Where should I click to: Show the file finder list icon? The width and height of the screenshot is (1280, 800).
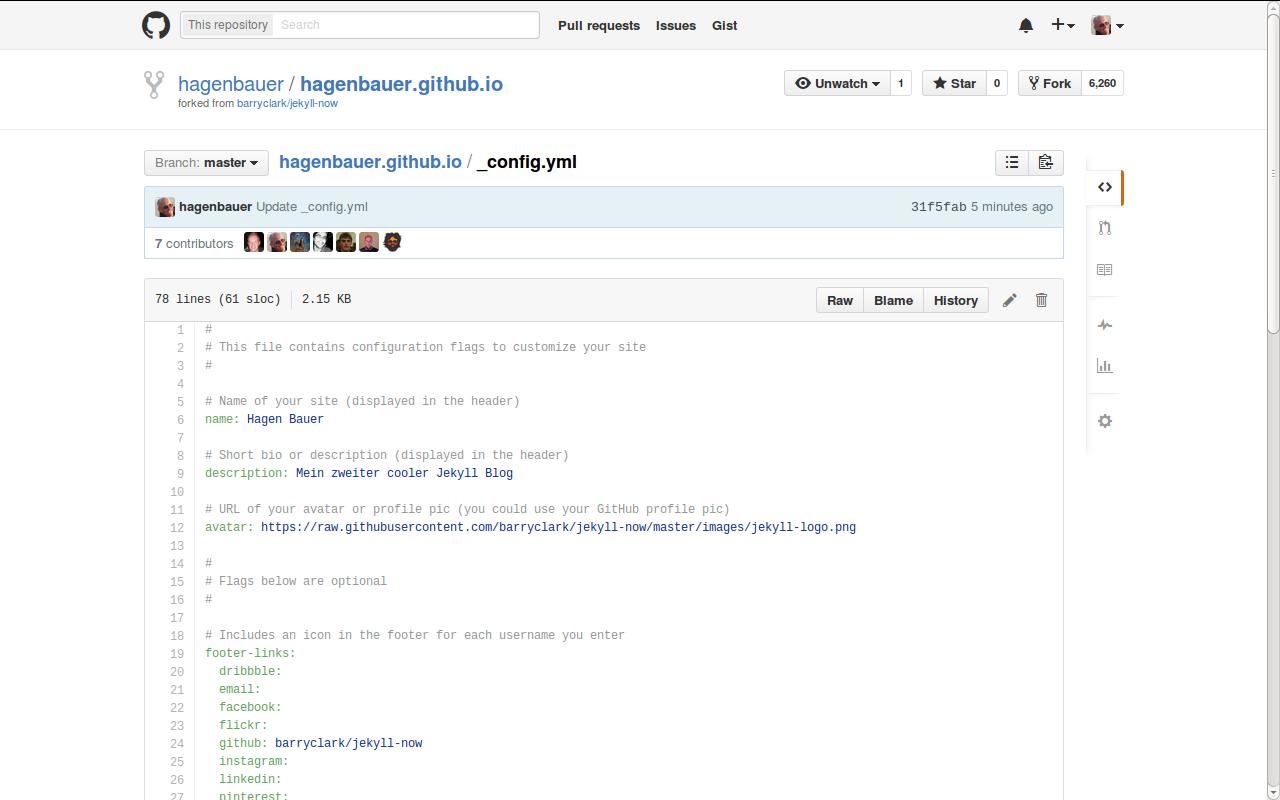pos(1011,161)
